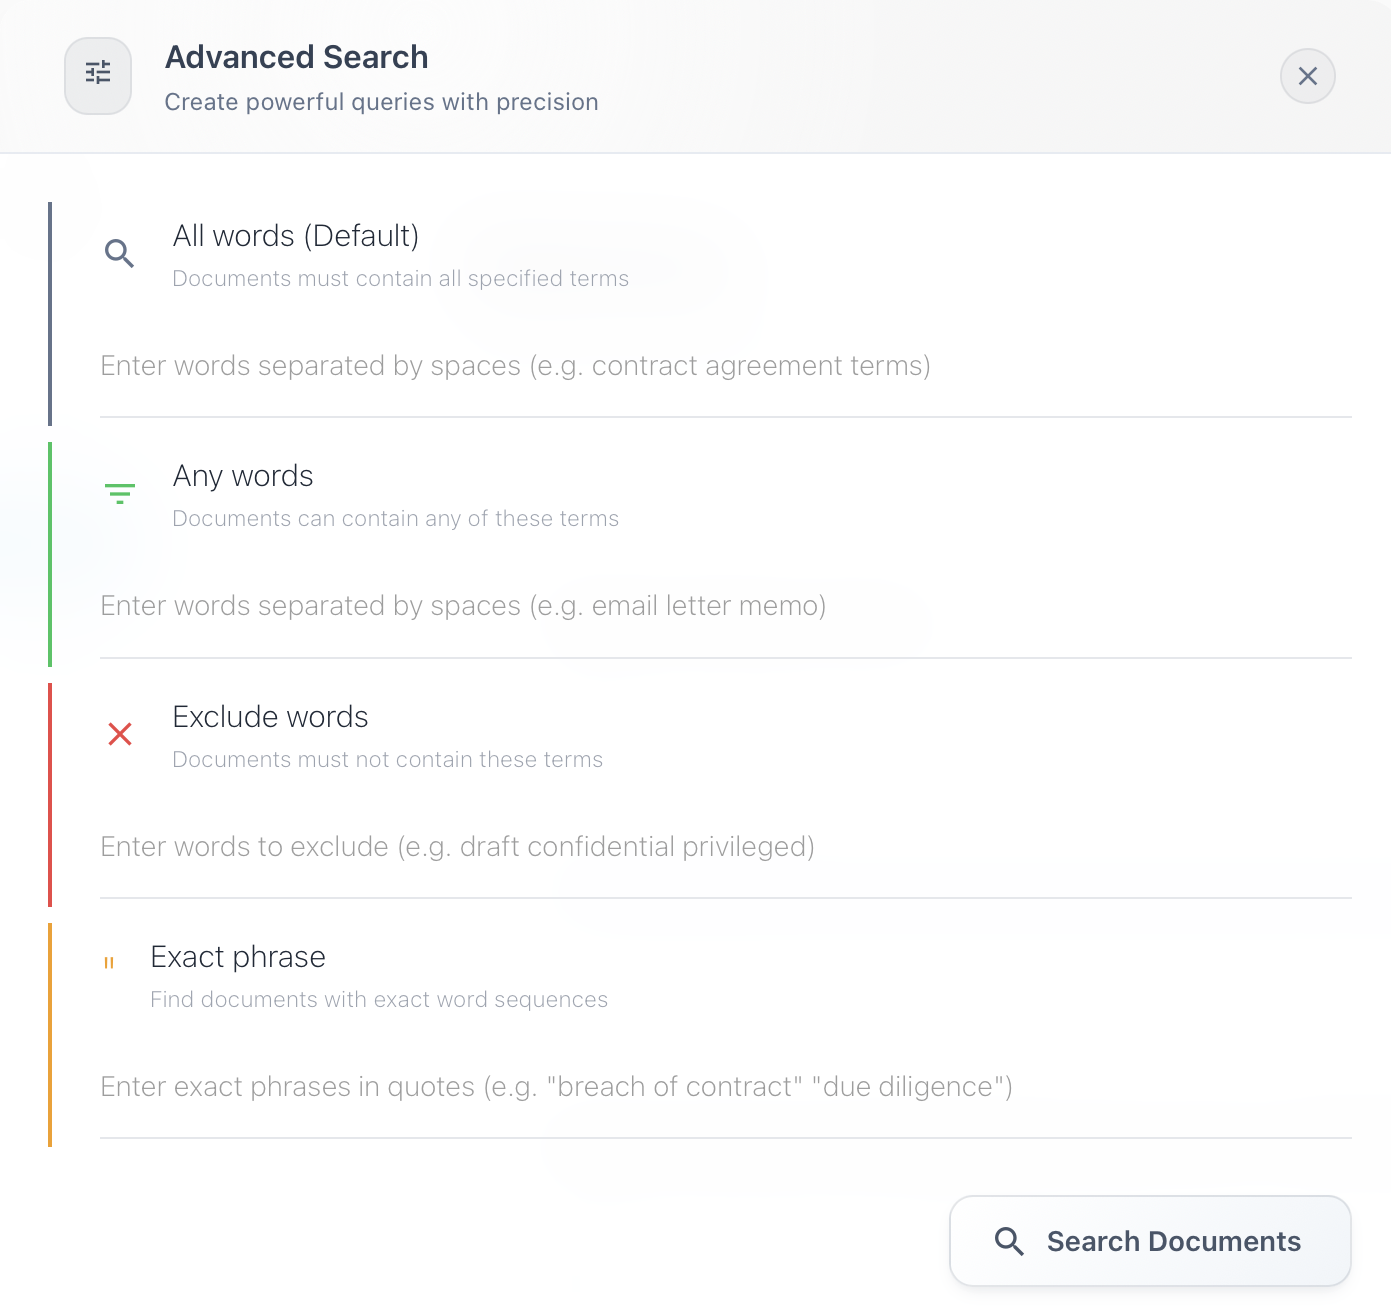1391x1310 pixels.
Task: Click the green filter icon for Any words
Action: click(x=119, y=493)
